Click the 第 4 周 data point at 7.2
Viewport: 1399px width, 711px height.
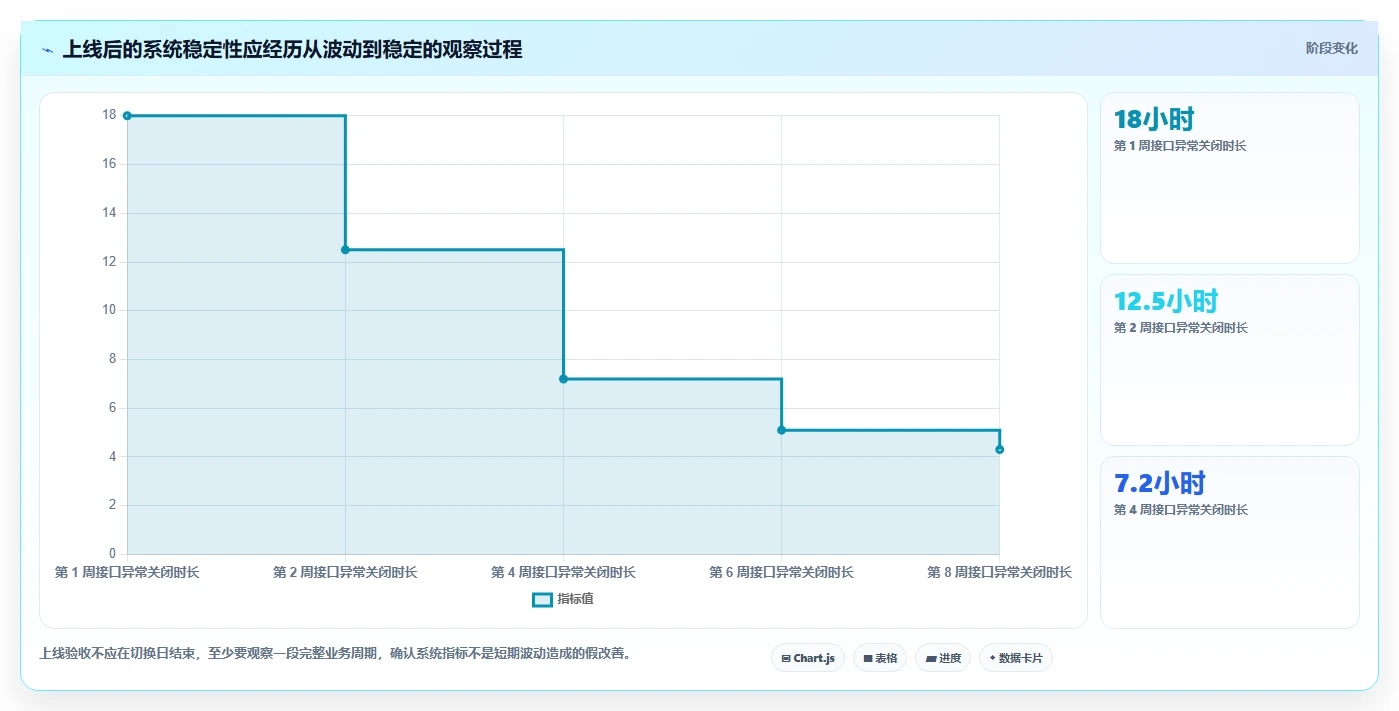[563, 379]
